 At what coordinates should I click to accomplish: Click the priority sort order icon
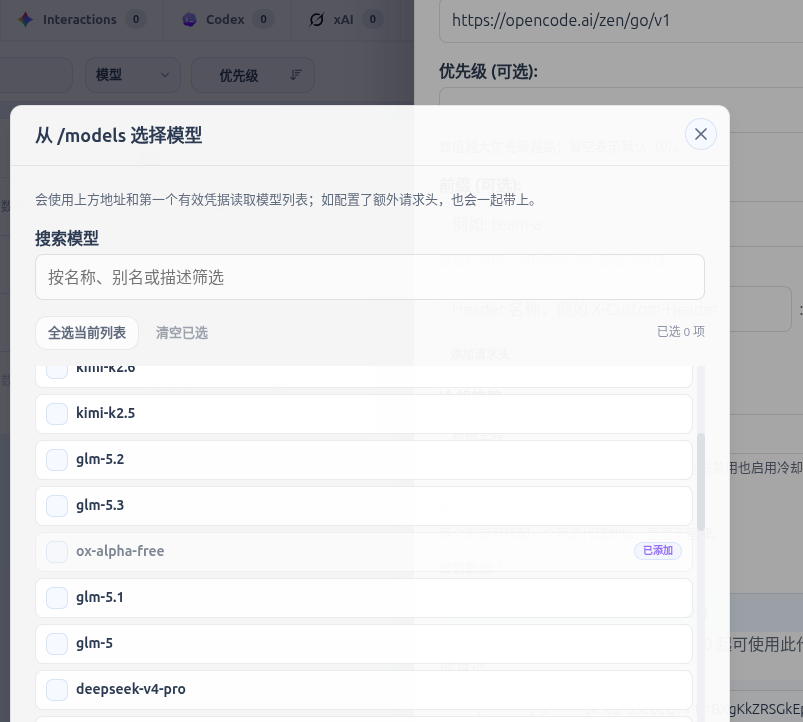coord(295,75)
